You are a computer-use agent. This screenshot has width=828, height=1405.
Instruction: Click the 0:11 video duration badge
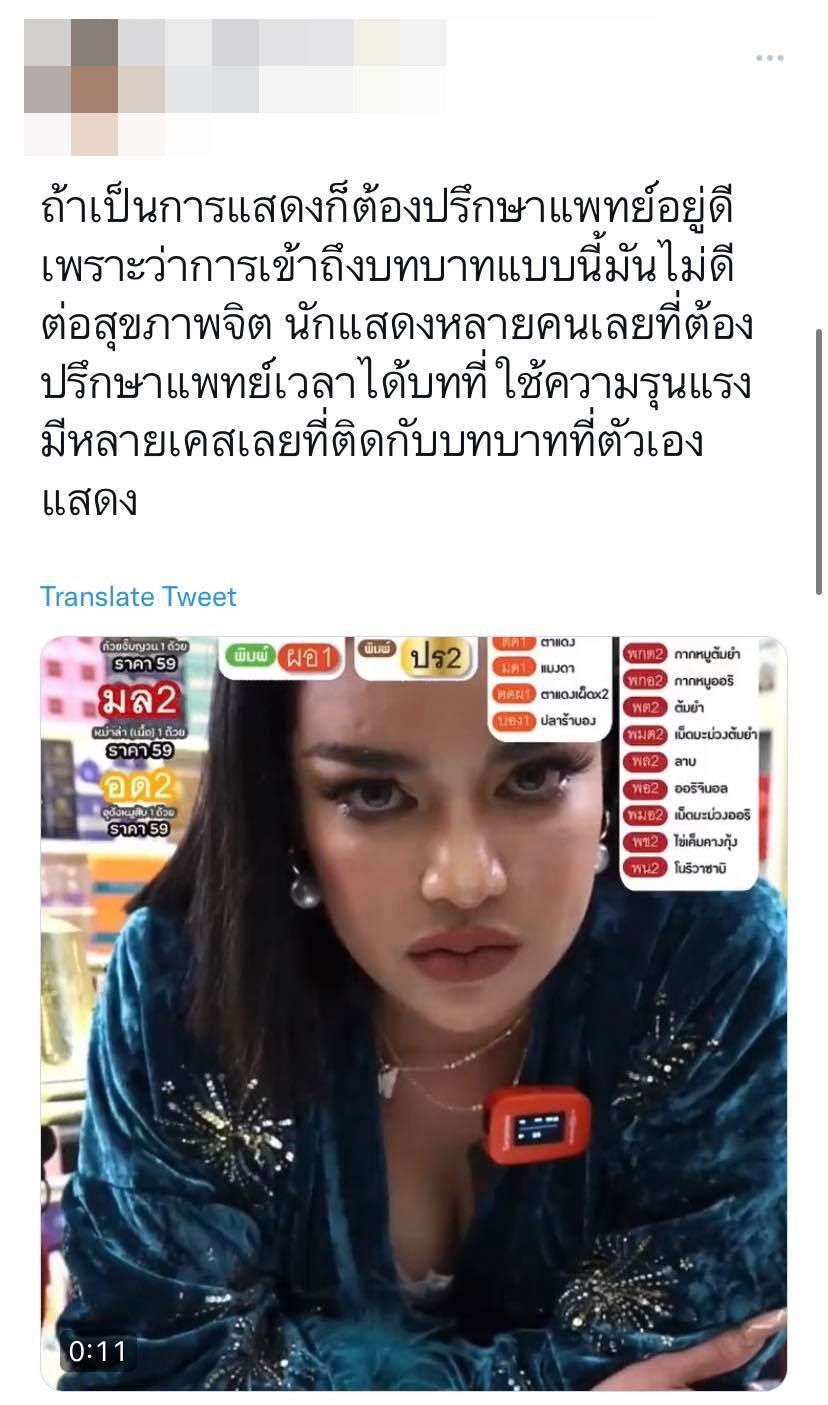pyautogui.click(x=97, y=1351)
